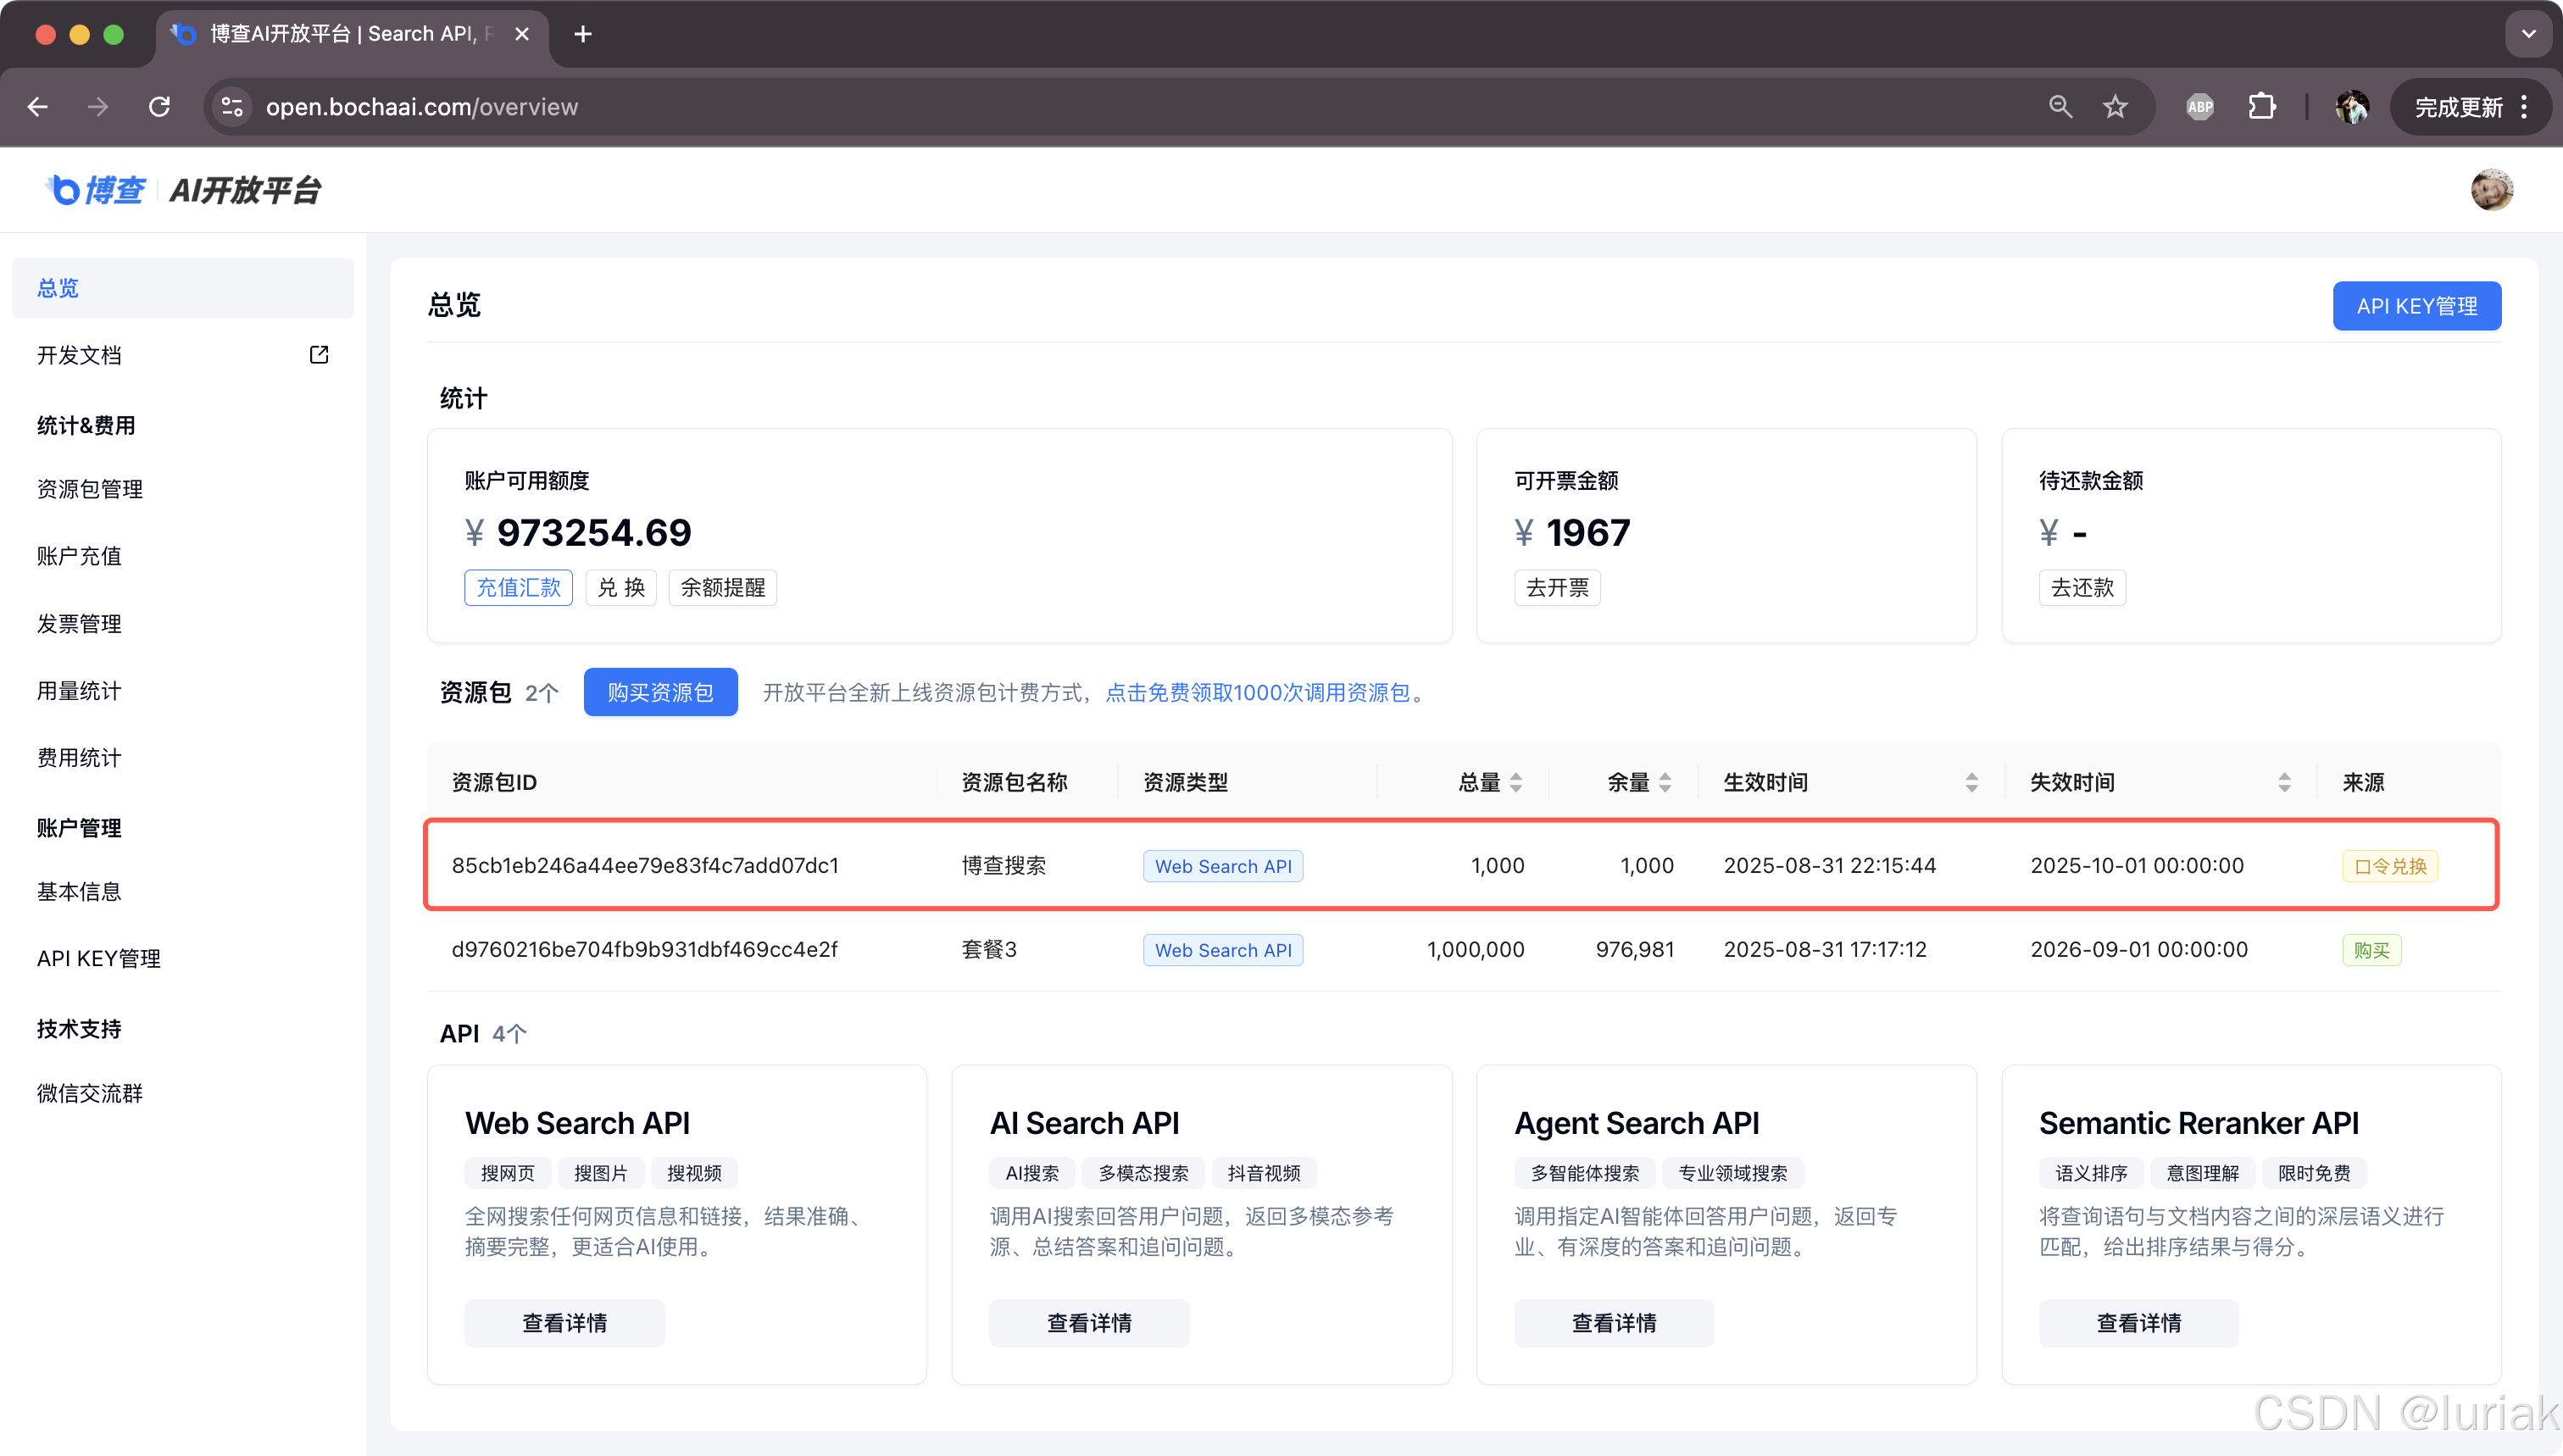Click the zoom magnifier icon in address bar

click(x=2060, y=107)
